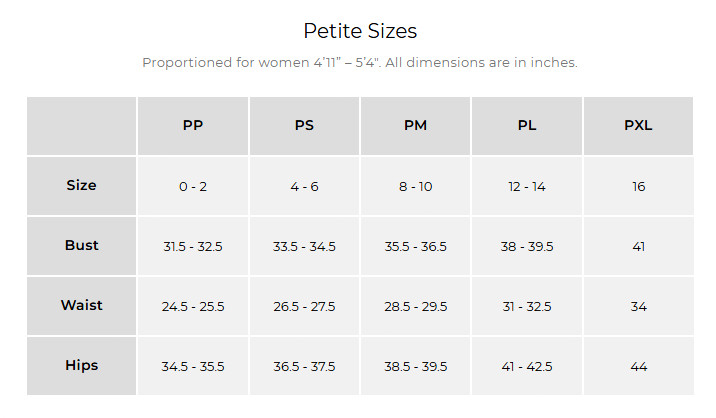This screenshot has width=716, height=418.
Task: Click the PM waist cell 28.5 - 29.5
Action: point(416,306)
